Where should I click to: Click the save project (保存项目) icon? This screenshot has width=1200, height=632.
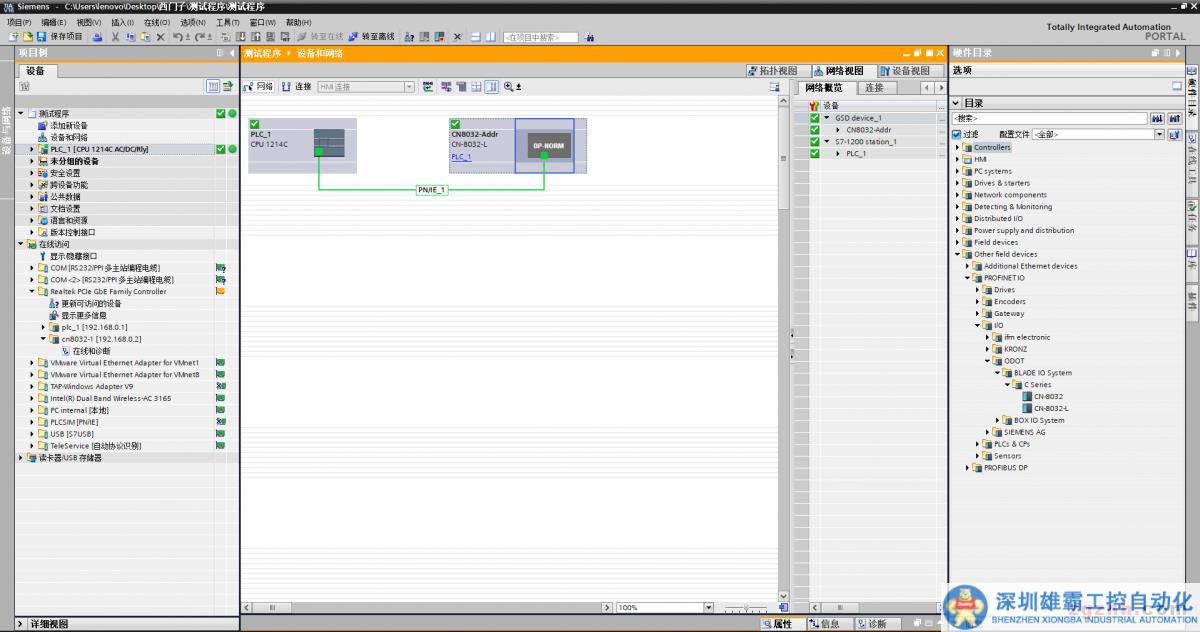(x=61, y=37)
